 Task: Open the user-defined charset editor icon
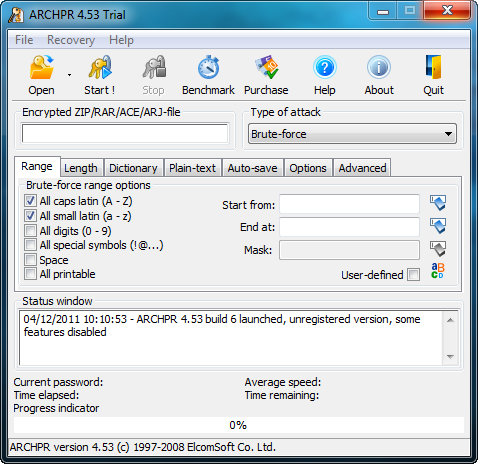click(438, 271)
